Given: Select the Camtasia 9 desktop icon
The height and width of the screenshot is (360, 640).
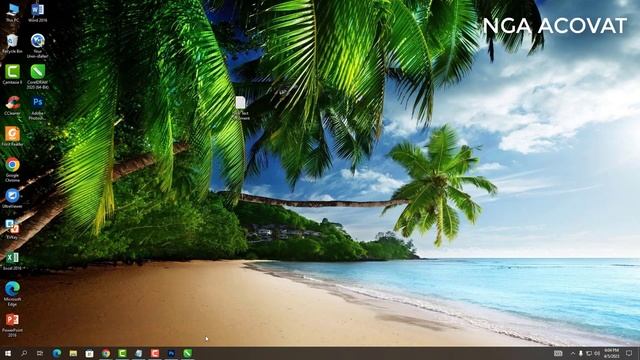Looking at the screenshot, I should pyautogui.click(x=12, y=75).
